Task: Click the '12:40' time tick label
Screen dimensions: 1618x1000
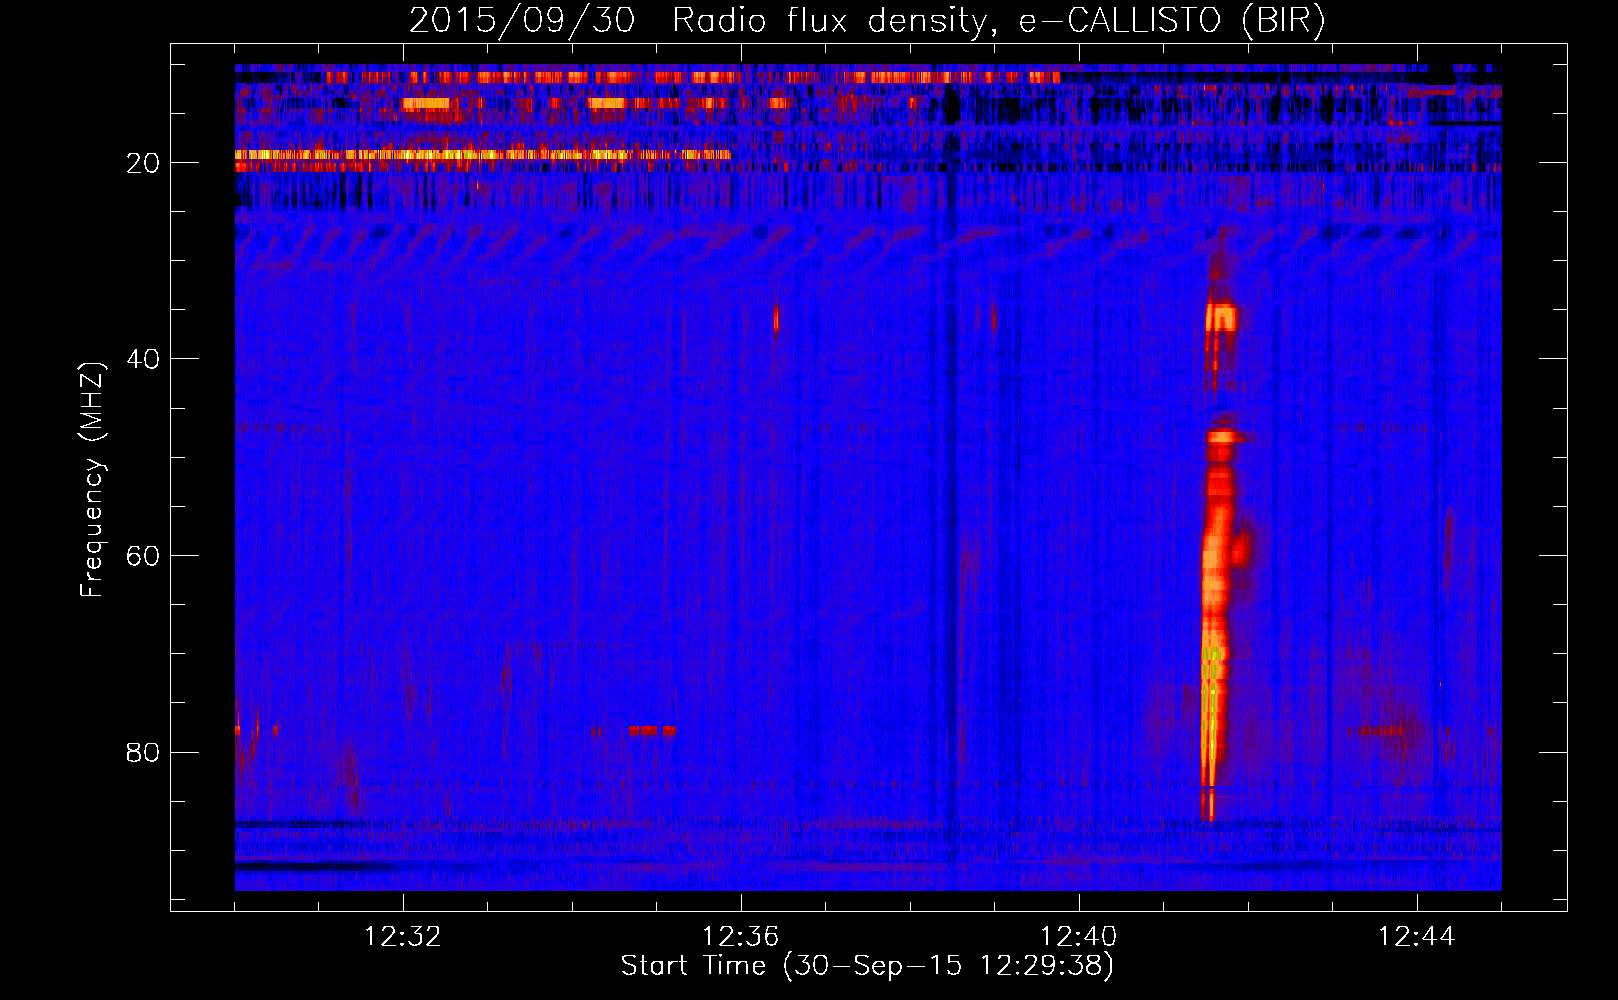Action: [x=1079, y=937]
